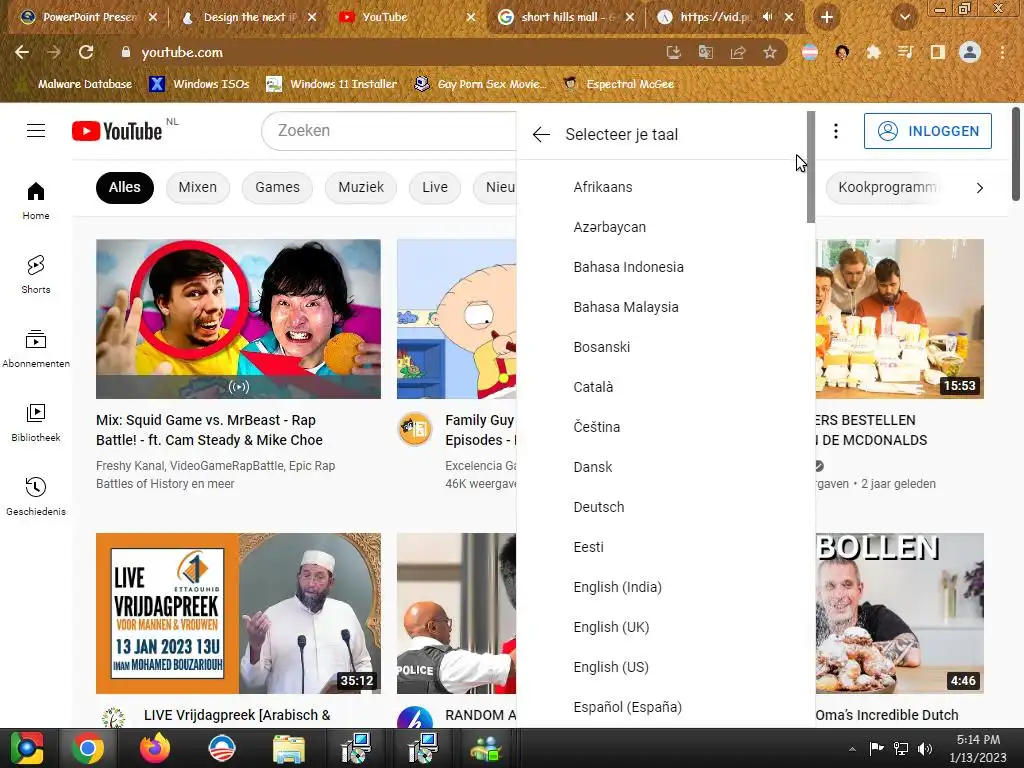Open the Espectral McGee bookmark
Viewport: 1024px width, 768px height.
(619, 84)
